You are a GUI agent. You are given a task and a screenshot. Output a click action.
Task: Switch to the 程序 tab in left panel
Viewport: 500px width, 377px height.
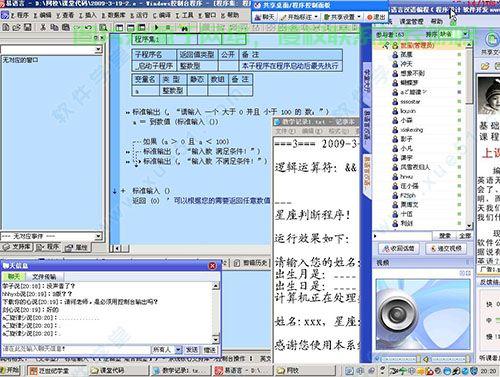pos(47,247)
